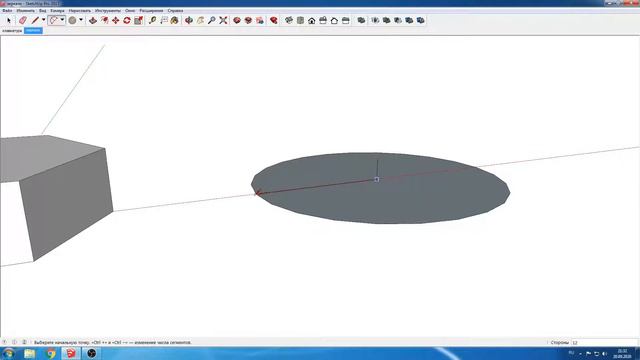Viewport: 640px width, 360px height.
Task: Open Google Chrome from the taskbar
Action: point(51,353)
